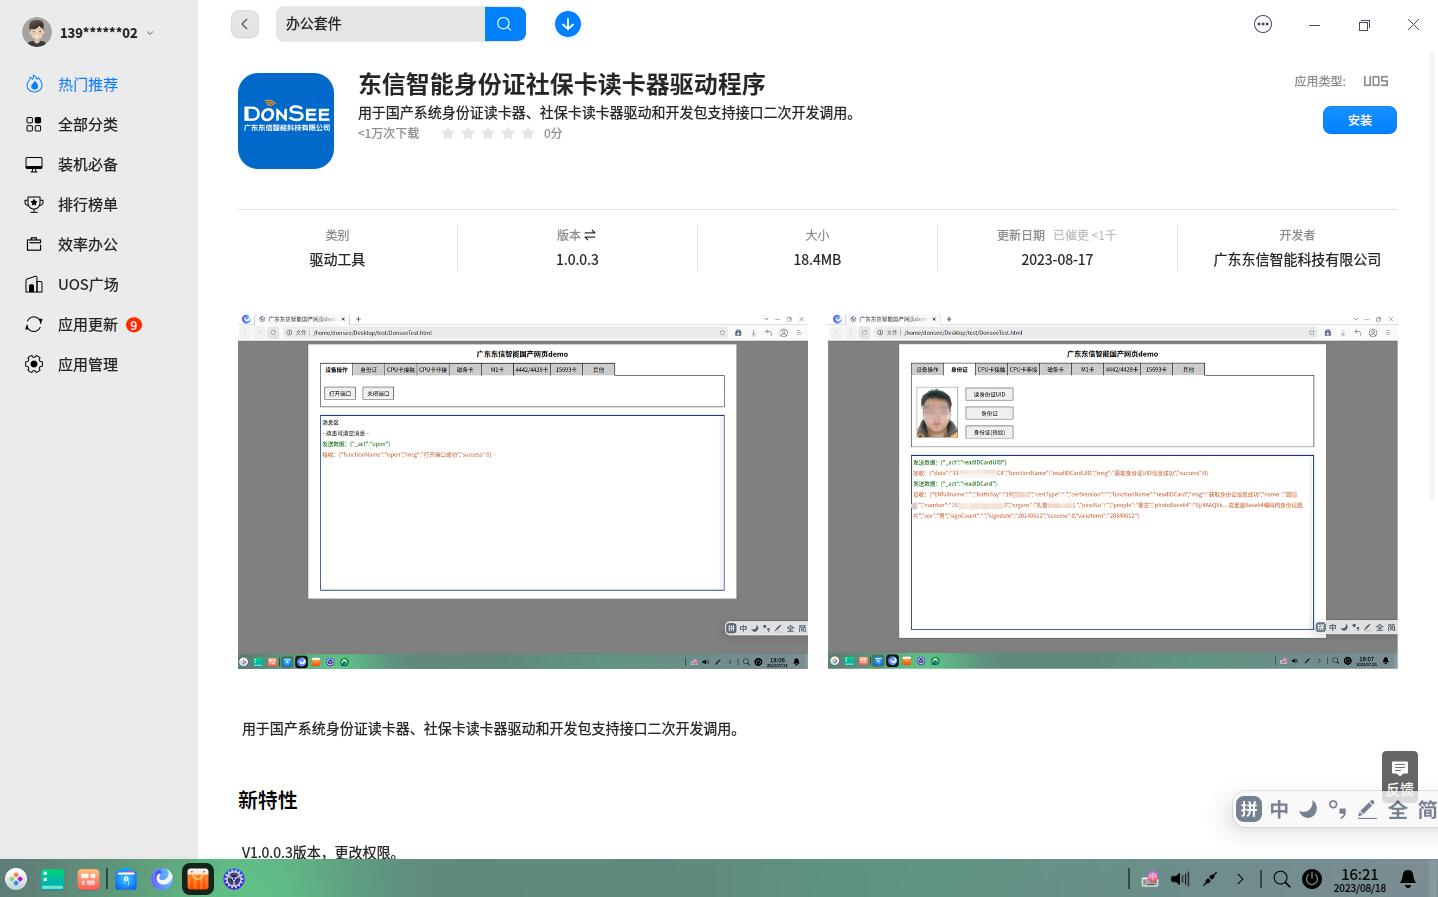Viewport: 1438px width, 897px height.
Task: Click the 反馈 feedback button
Action: [x=1400, y=778]
